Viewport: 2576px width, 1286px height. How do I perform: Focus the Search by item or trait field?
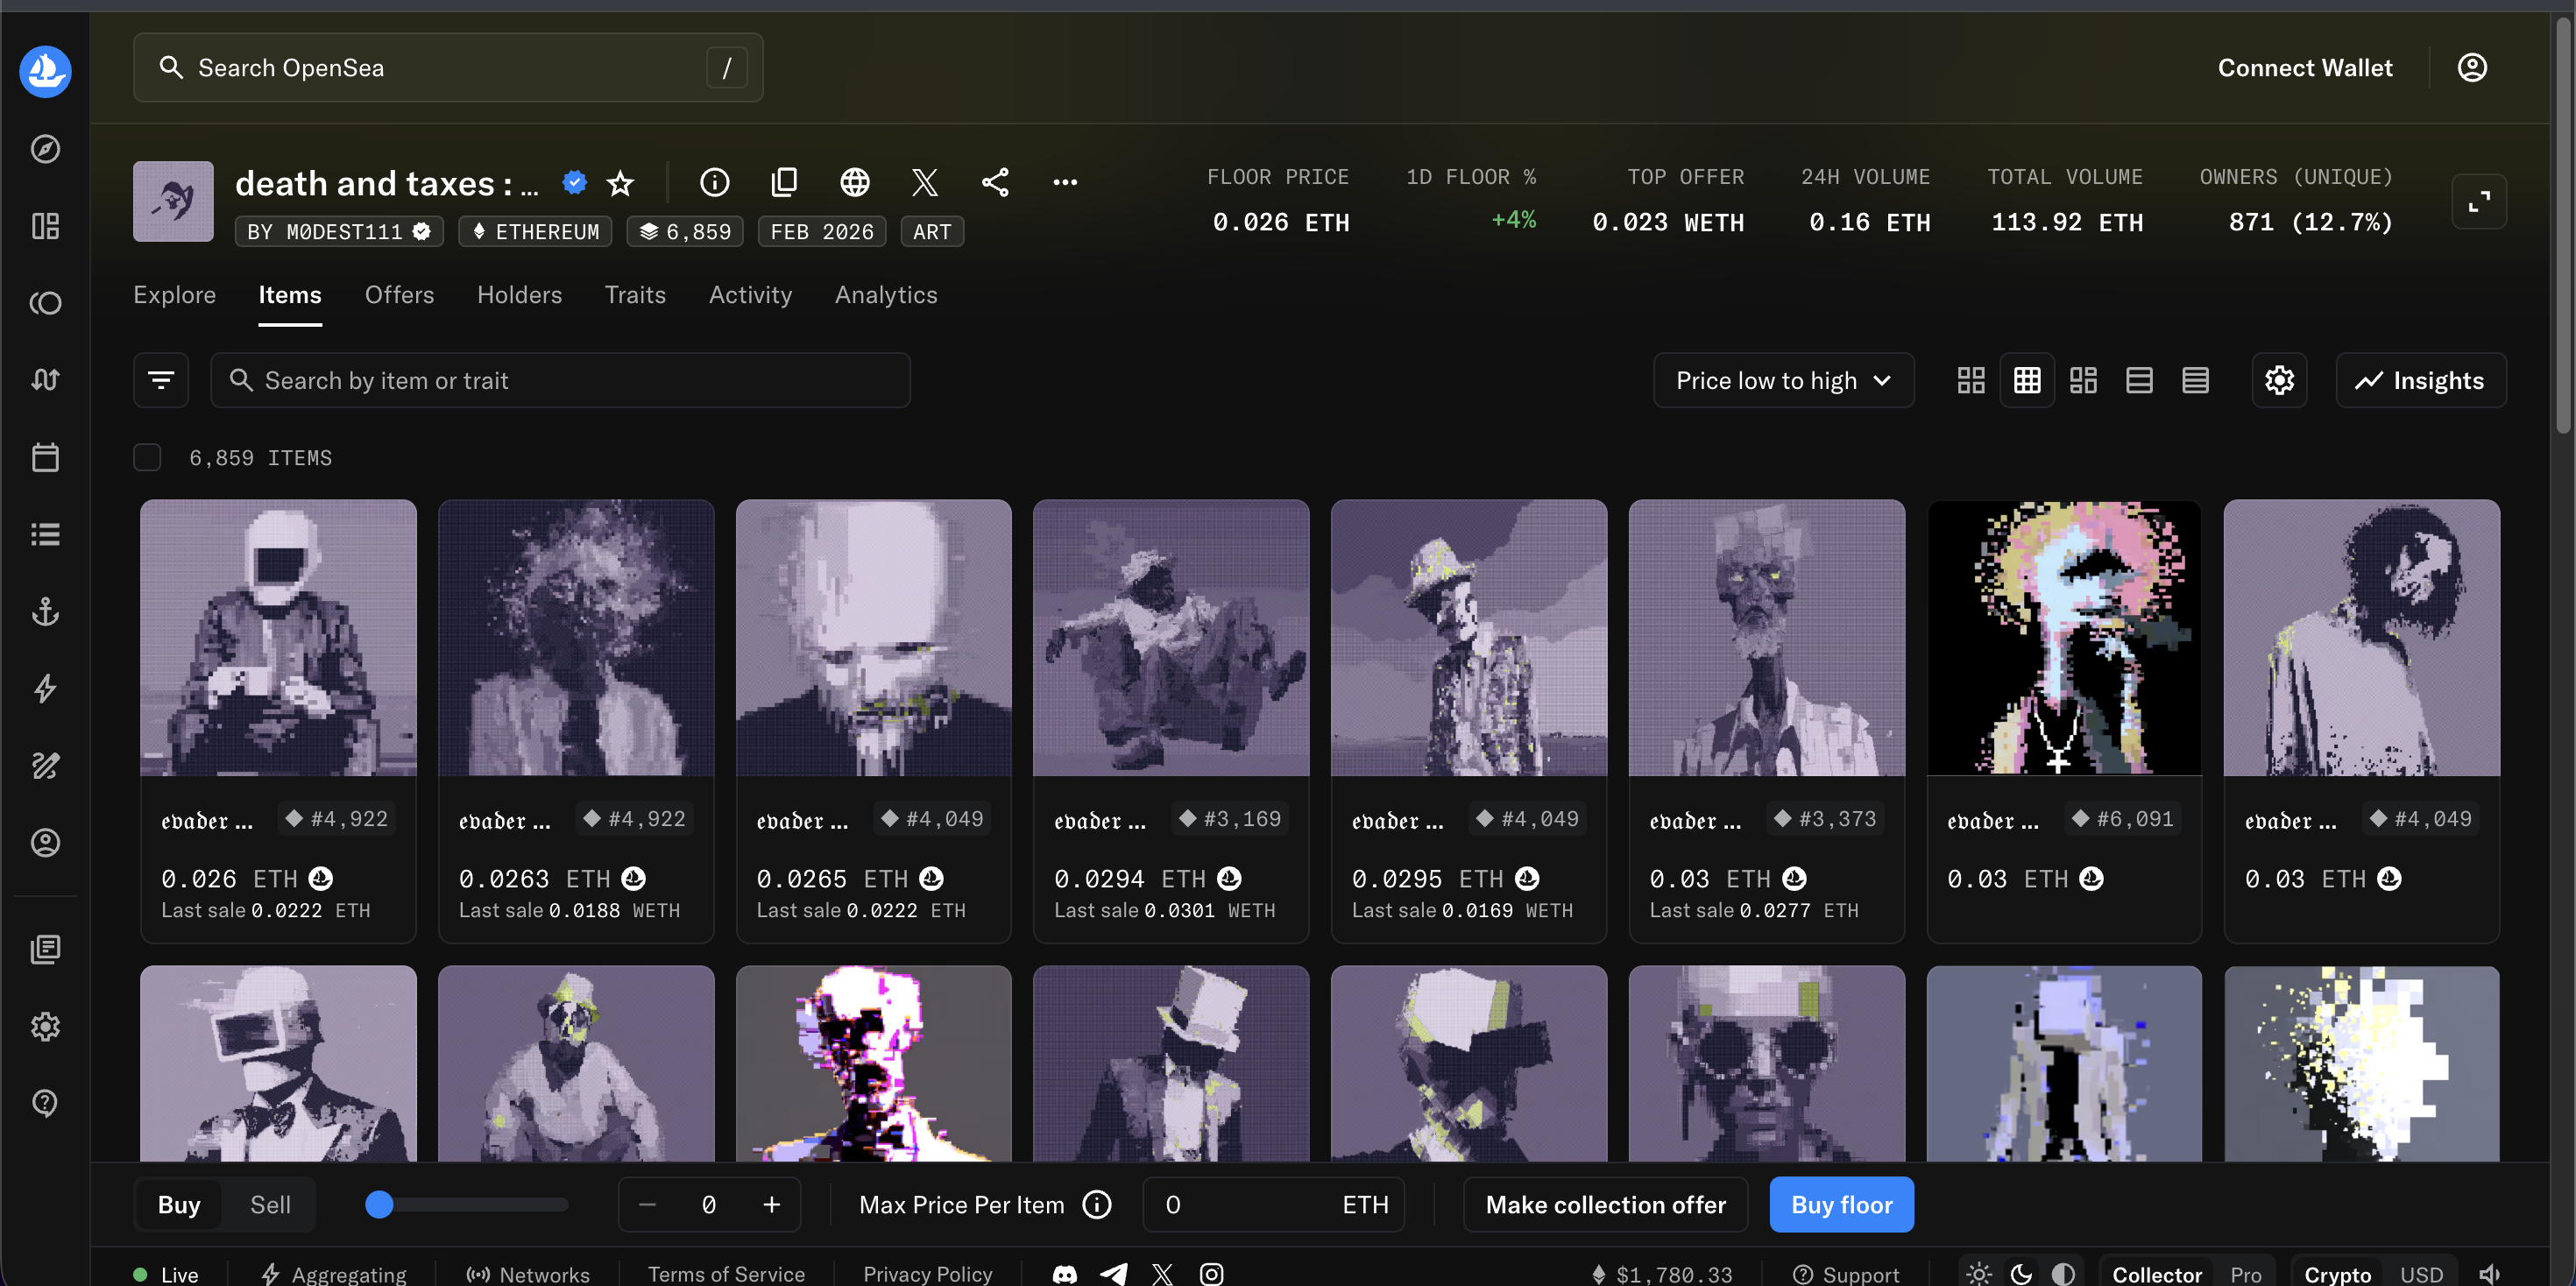tap(560, 380)
